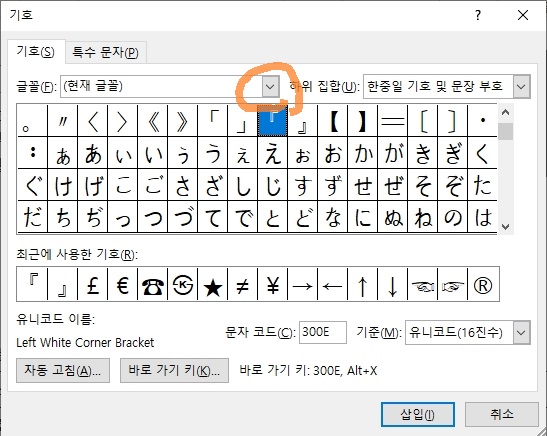Select hiragana あ in the grid

(x=92, y=153)
